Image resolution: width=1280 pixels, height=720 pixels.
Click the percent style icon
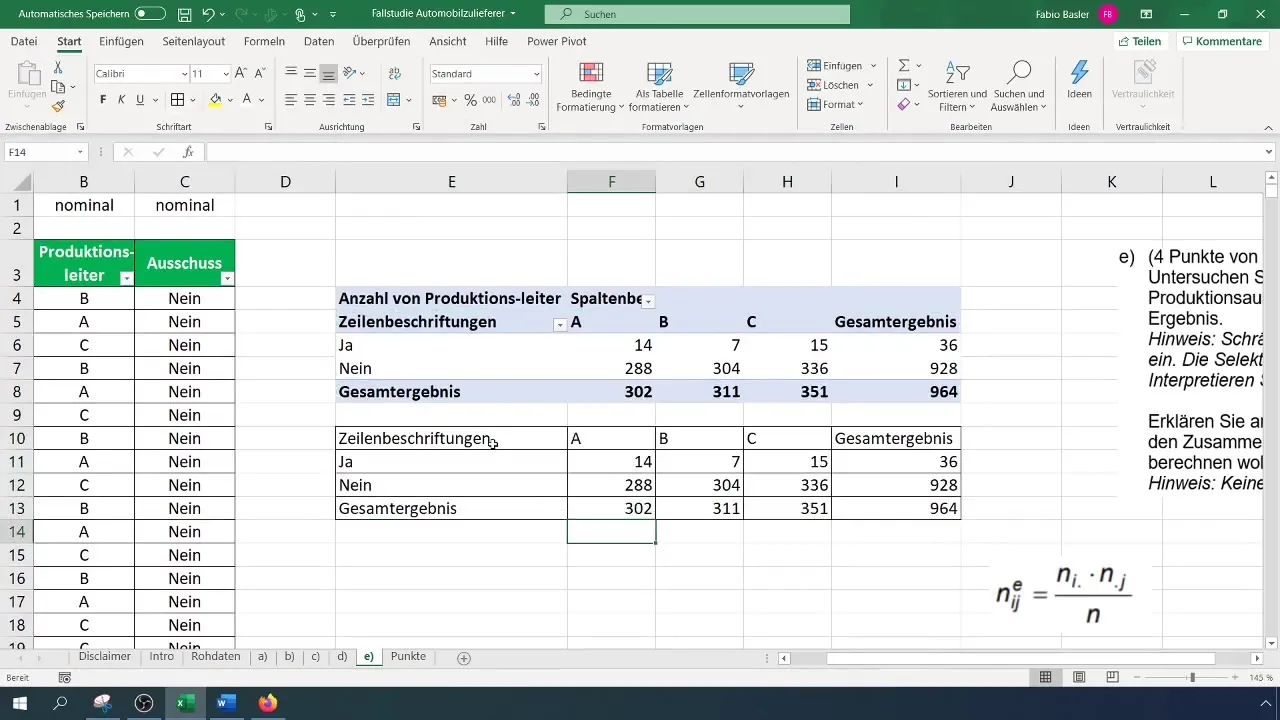pyautogui.click(x=470, y=100)
